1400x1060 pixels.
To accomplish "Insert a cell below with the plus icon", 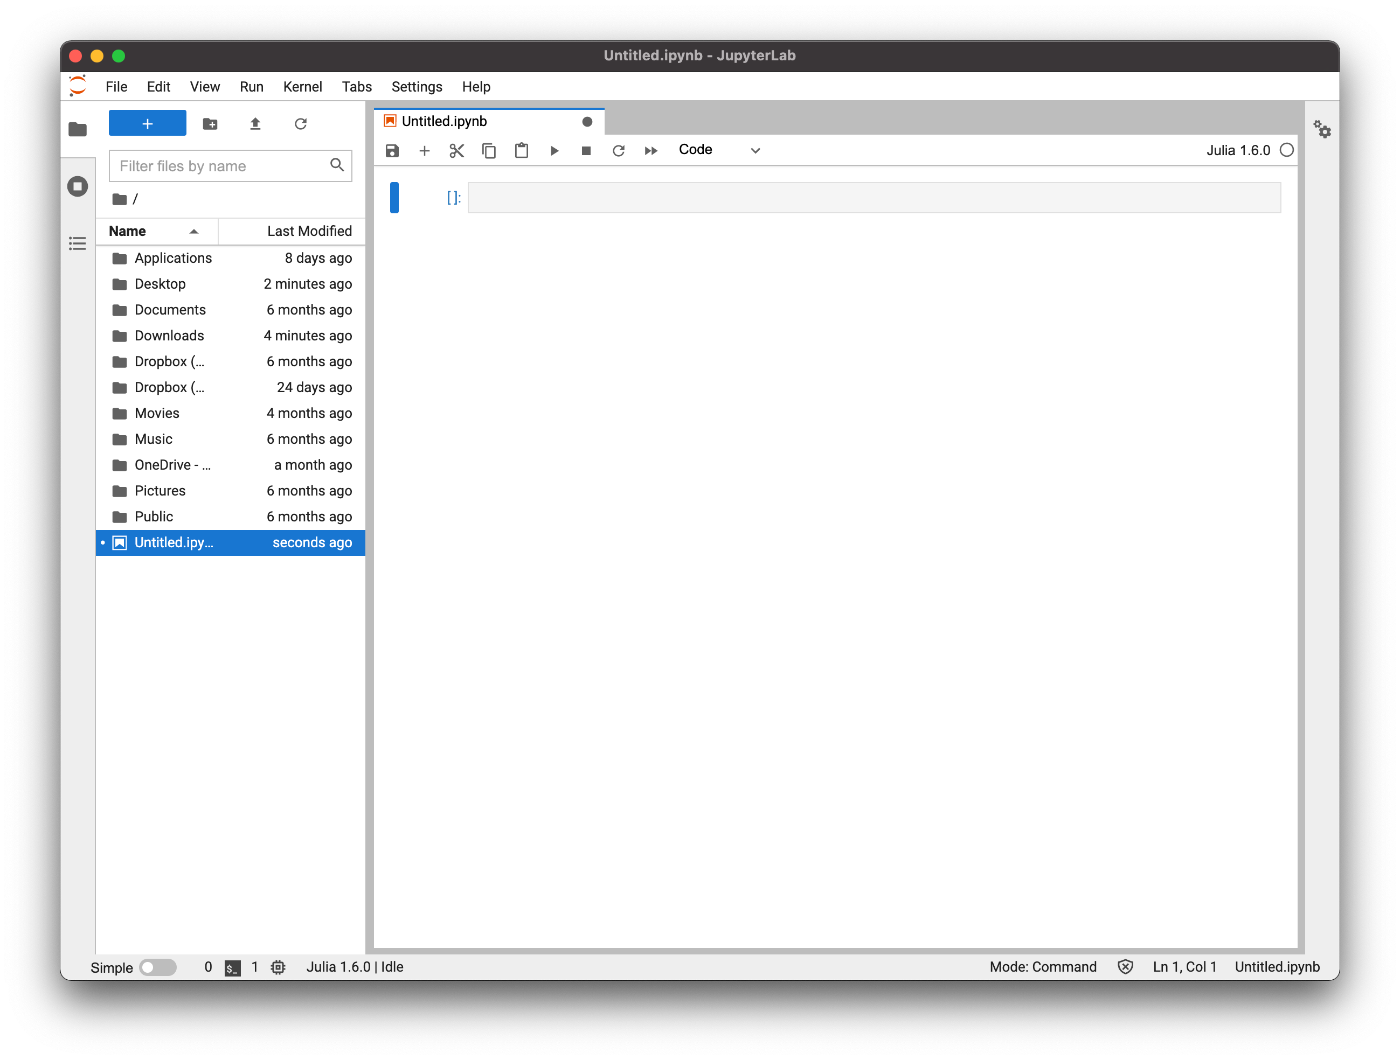I will (424, 151).
